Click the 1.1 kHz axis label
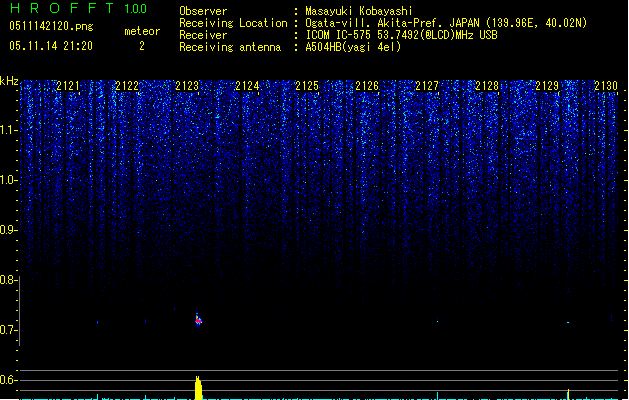 [x=8, y=130]
